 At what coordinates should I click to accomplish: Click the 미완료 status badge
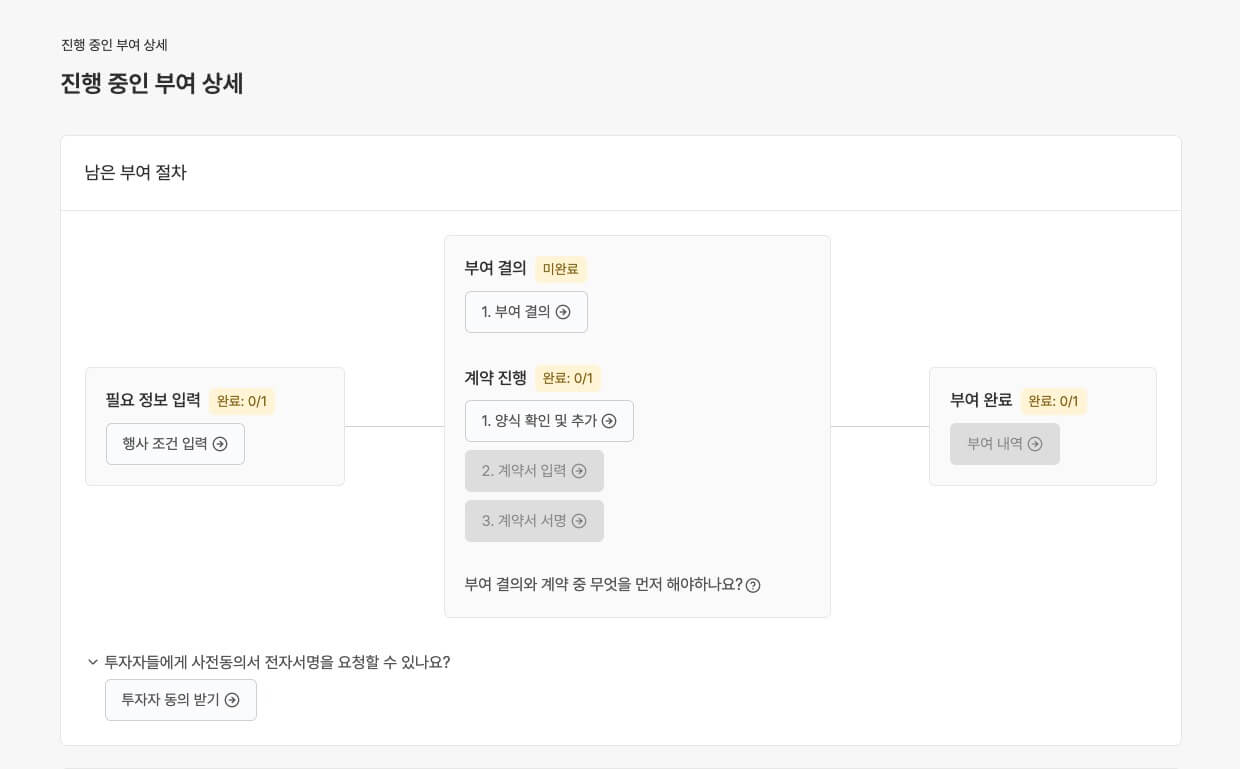(x=560, y=269)
